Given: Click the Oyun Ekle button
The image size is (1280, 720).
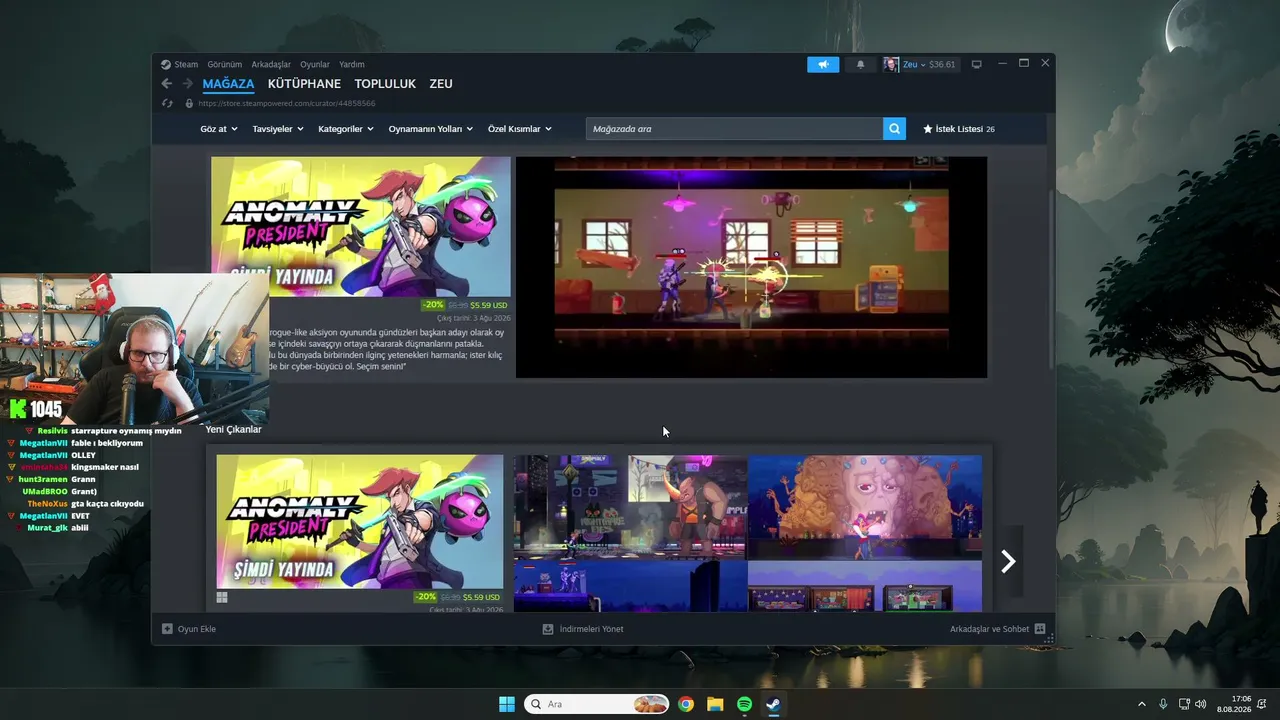Looking at the screenshot, I should coord(189,629).
